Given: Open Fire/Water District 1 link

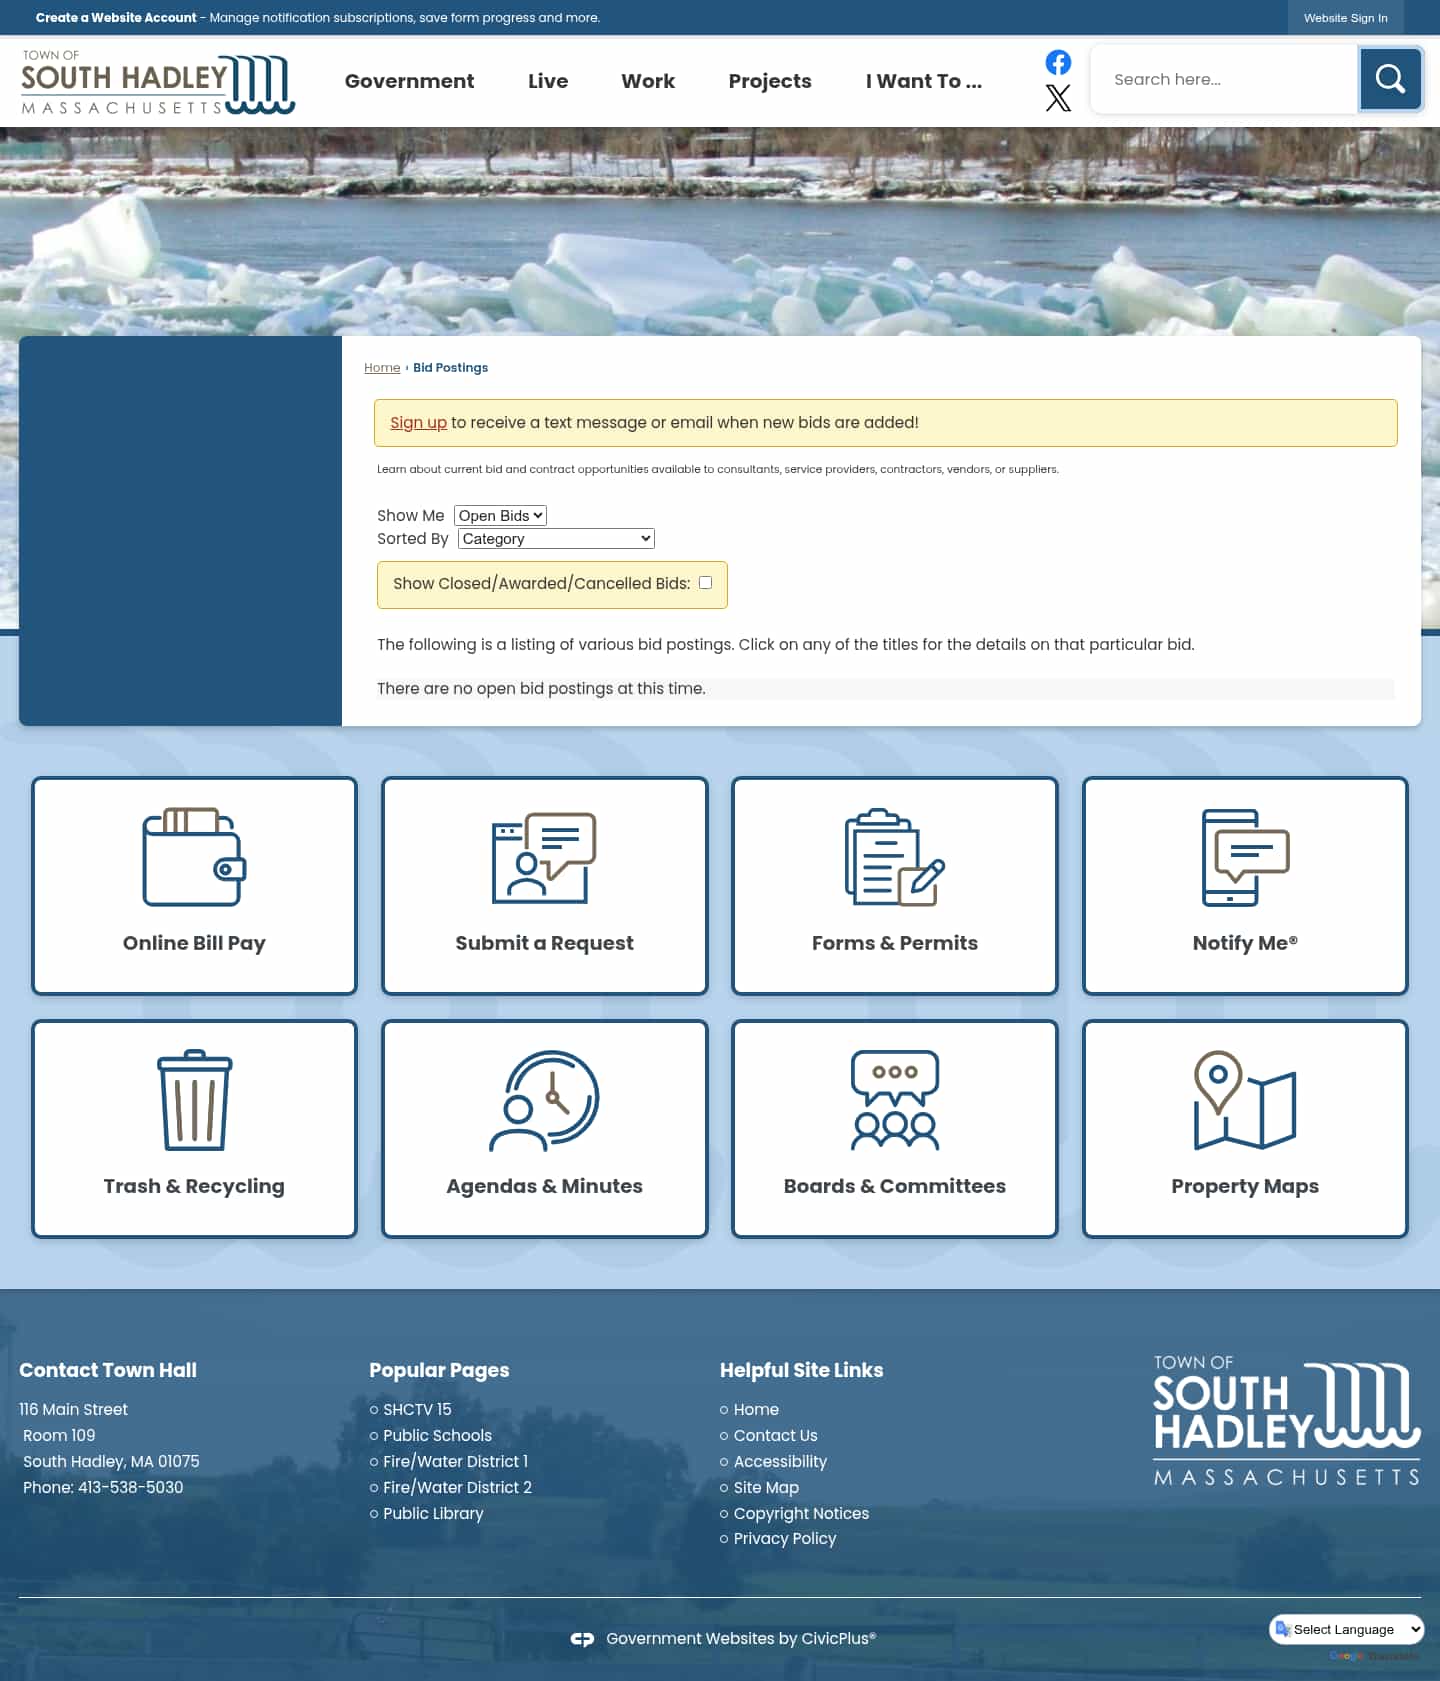Looking at the screenshot, I should (455, 1461).
